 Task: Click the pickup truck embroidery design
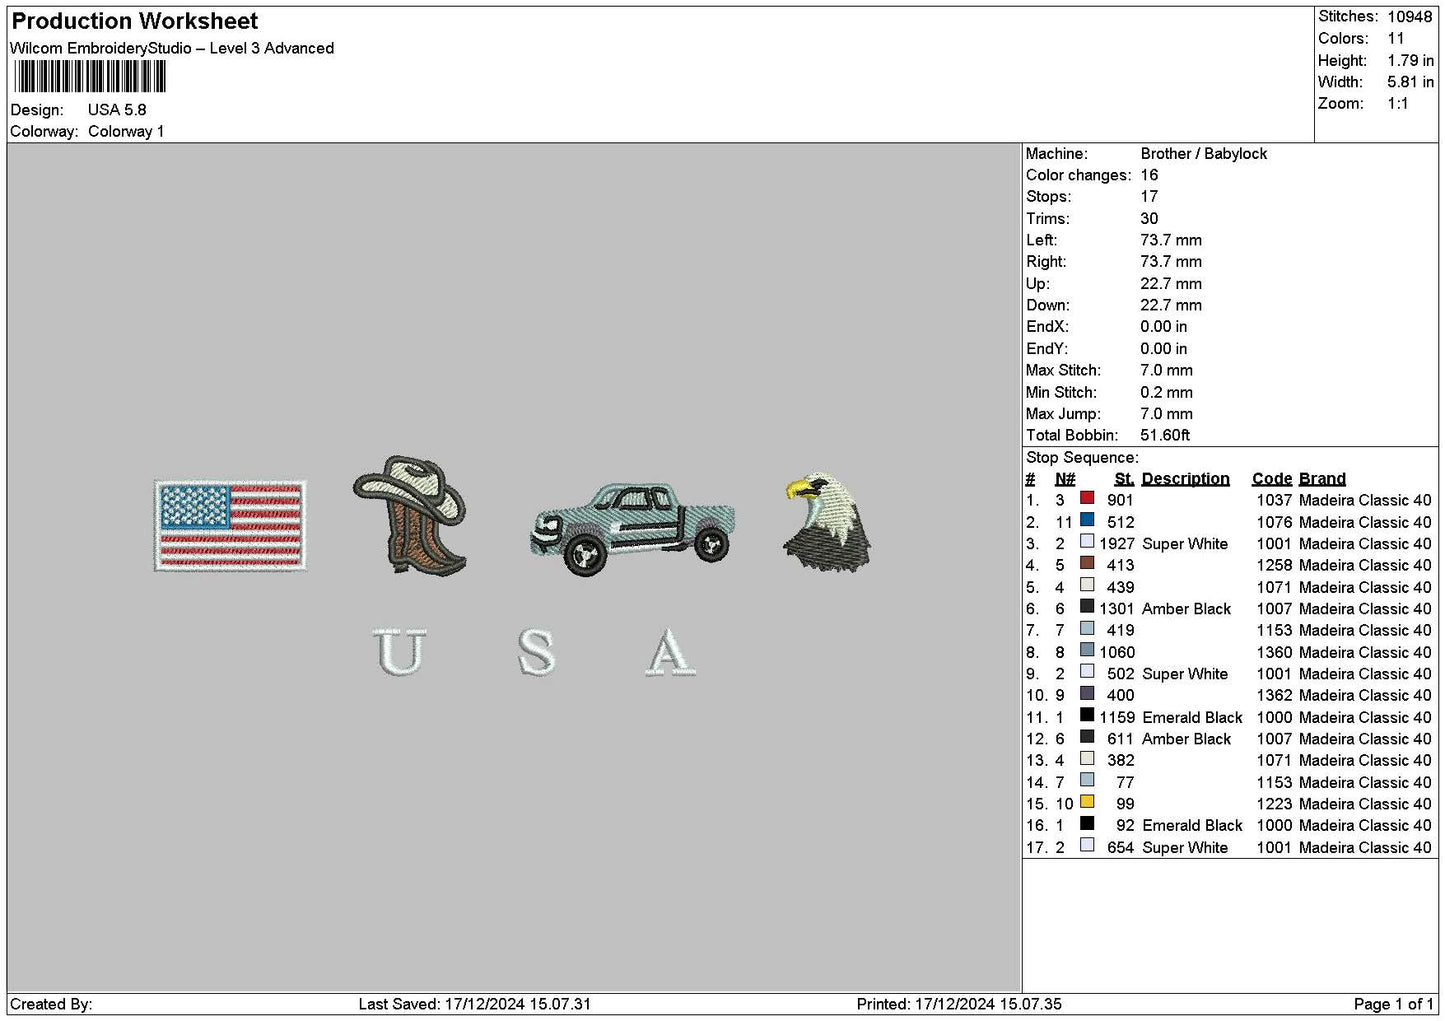[632, 529]
